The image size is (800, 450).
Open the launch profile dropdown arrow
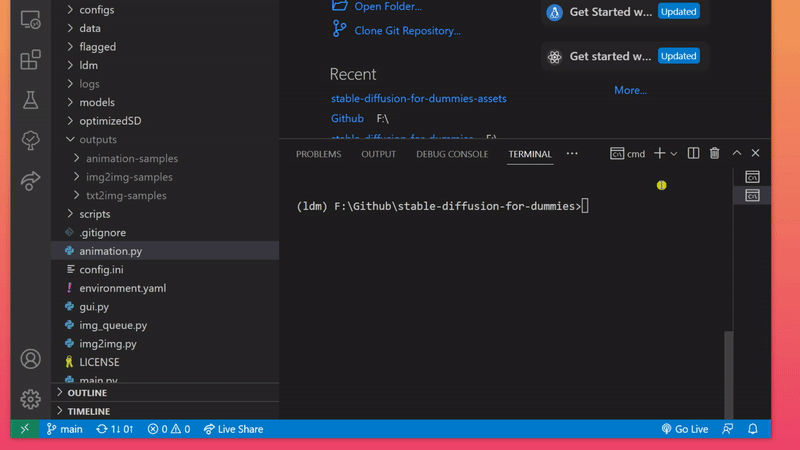tap(674, 154)
